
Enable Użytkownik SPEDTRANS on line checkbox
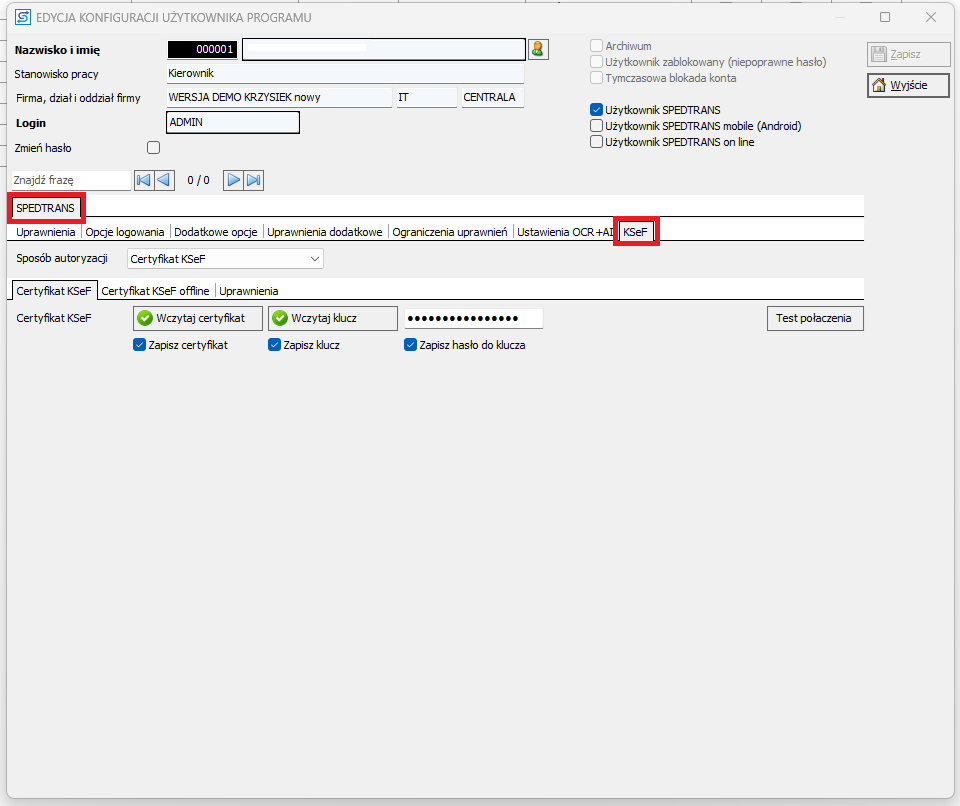597,142
